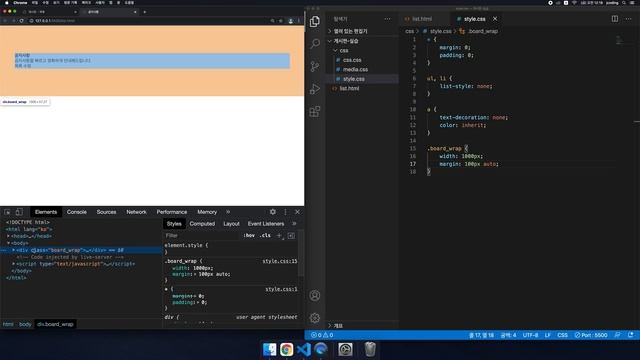Show more Styles sidebar tabs
Image resolution: width=640 pixels, height=360 pixels.
tap(294, 224)
